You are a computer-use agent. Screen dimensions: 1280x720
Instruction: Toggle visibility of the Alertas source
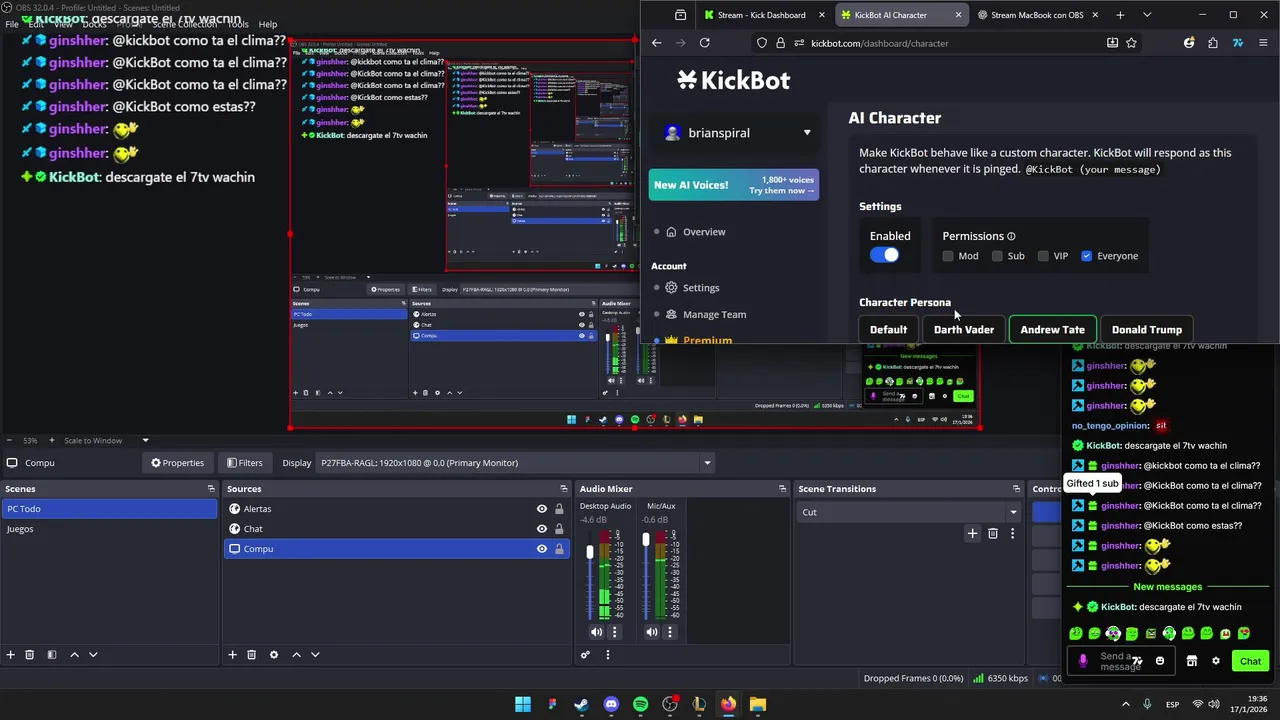coord(542,509)
